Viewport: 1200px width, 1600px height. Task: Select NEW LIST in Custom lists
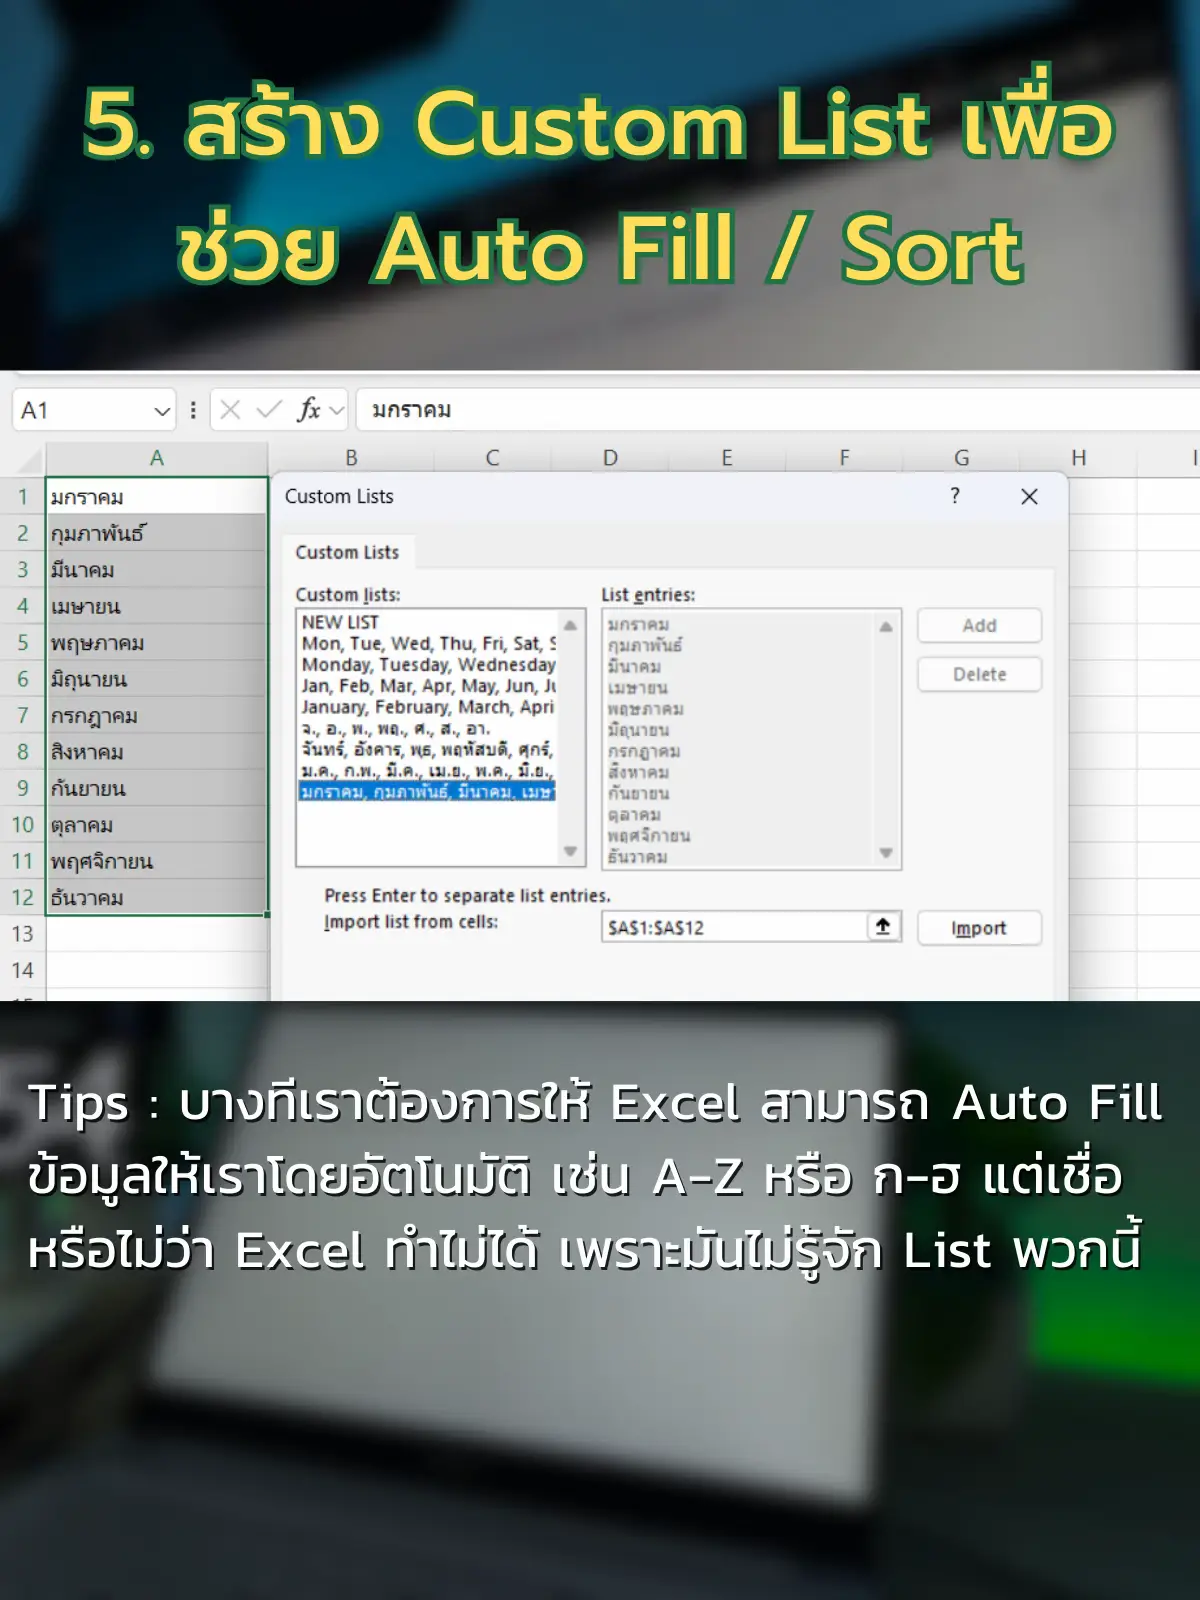(x=340, y=622)
